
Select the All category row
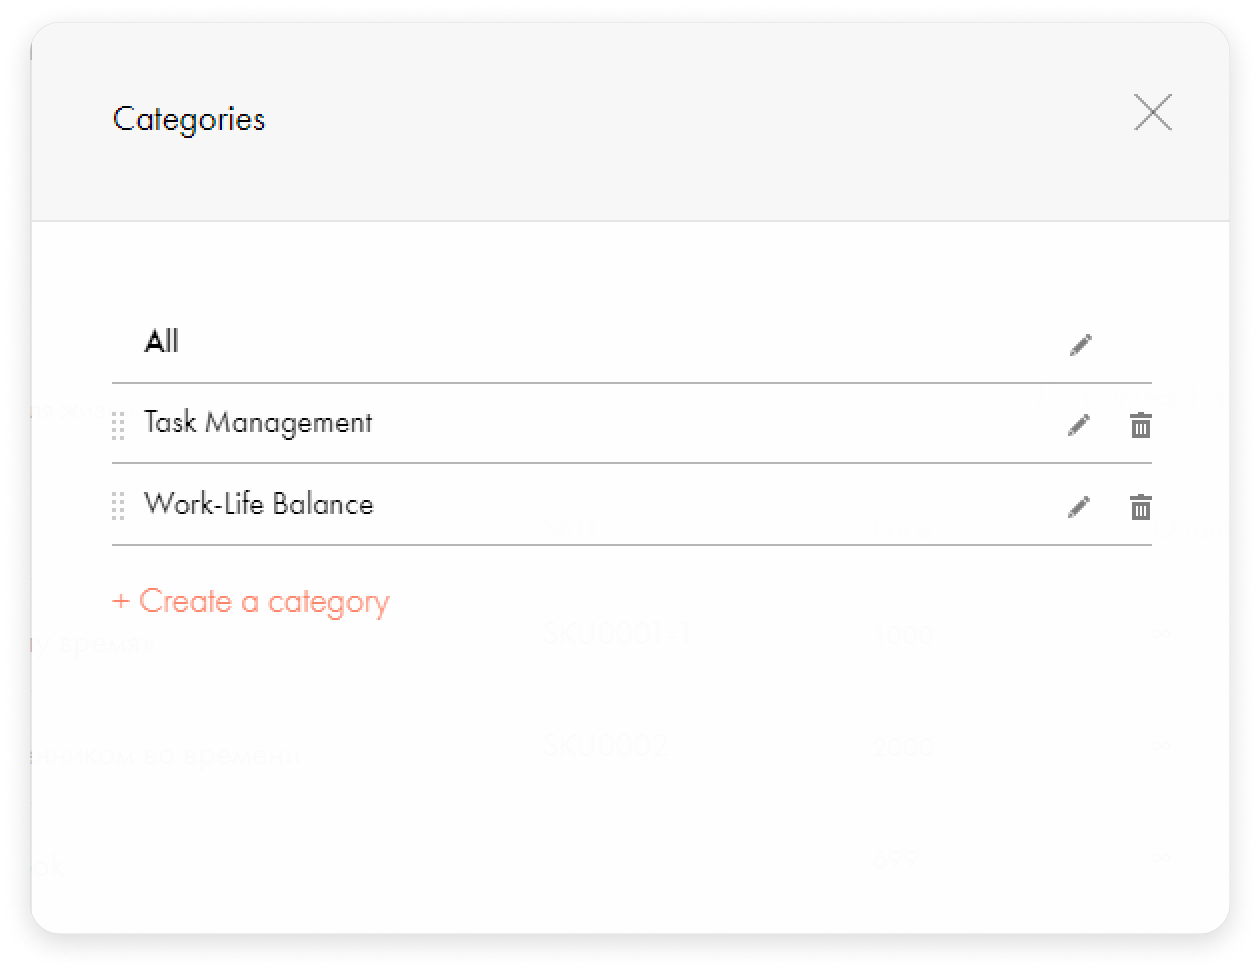coord(631,342)
